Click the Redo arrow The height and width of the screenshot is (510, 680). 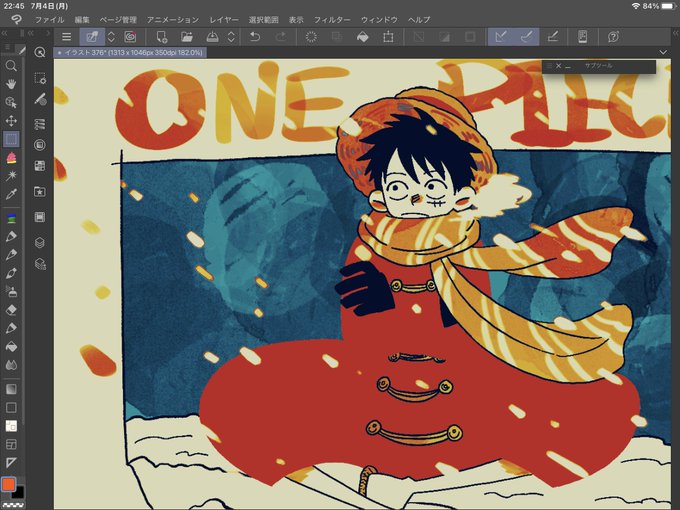281,37
